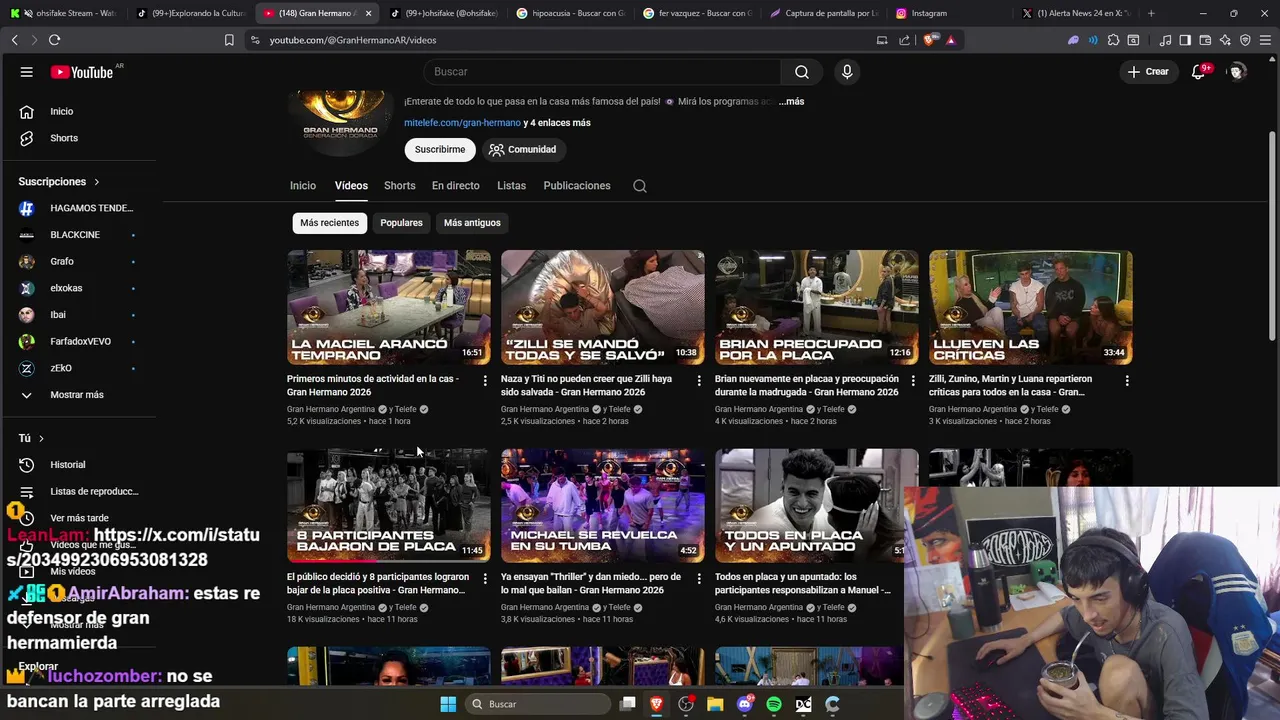1280x720 pixels.
Task: Open the Comunidad button
Action: pyautogui.click(x=522, y=150)
